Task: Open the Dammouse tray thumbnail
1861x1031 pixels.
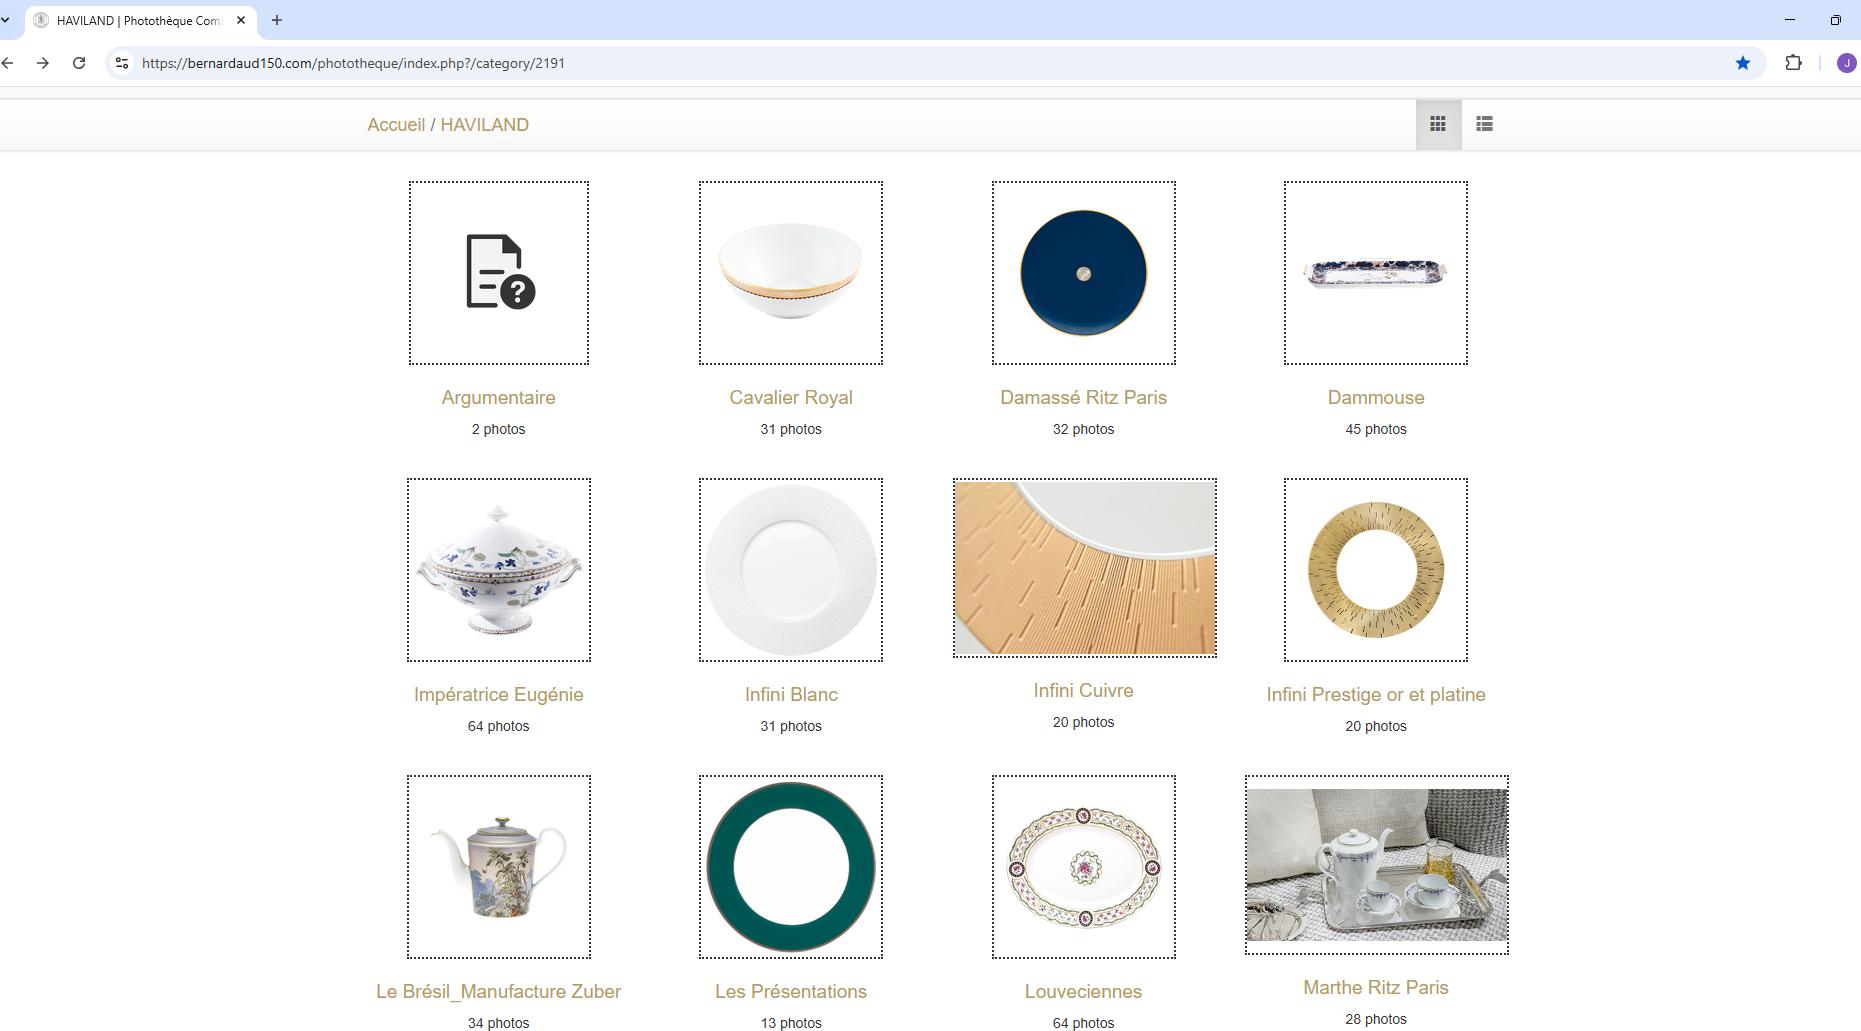Action: (x=1376, y=273)
